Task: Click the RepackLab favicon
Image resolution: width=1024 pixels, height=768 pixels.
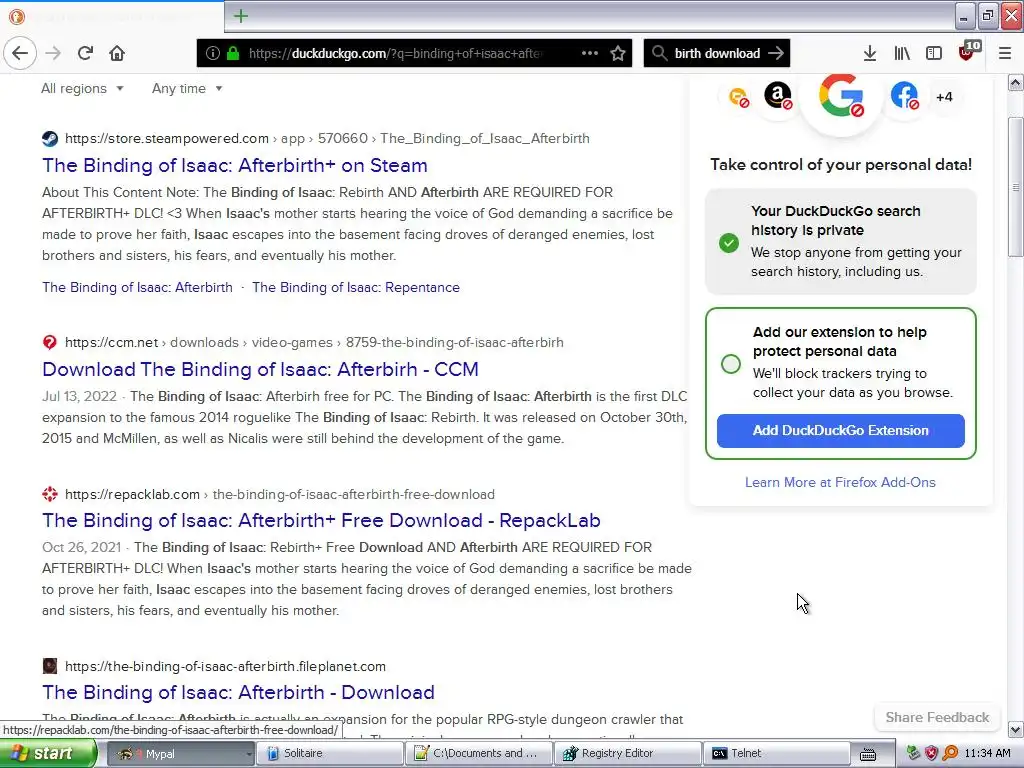Action: point(50,494)
